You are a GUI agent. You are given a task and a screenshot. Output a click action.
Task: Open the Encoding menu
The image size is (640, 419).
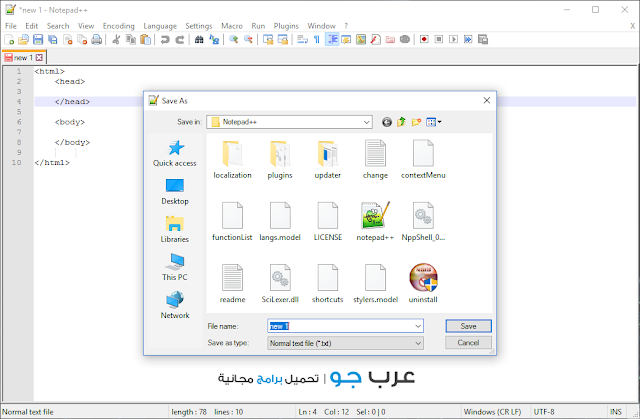pyautogui.click(x=118, y=26)
